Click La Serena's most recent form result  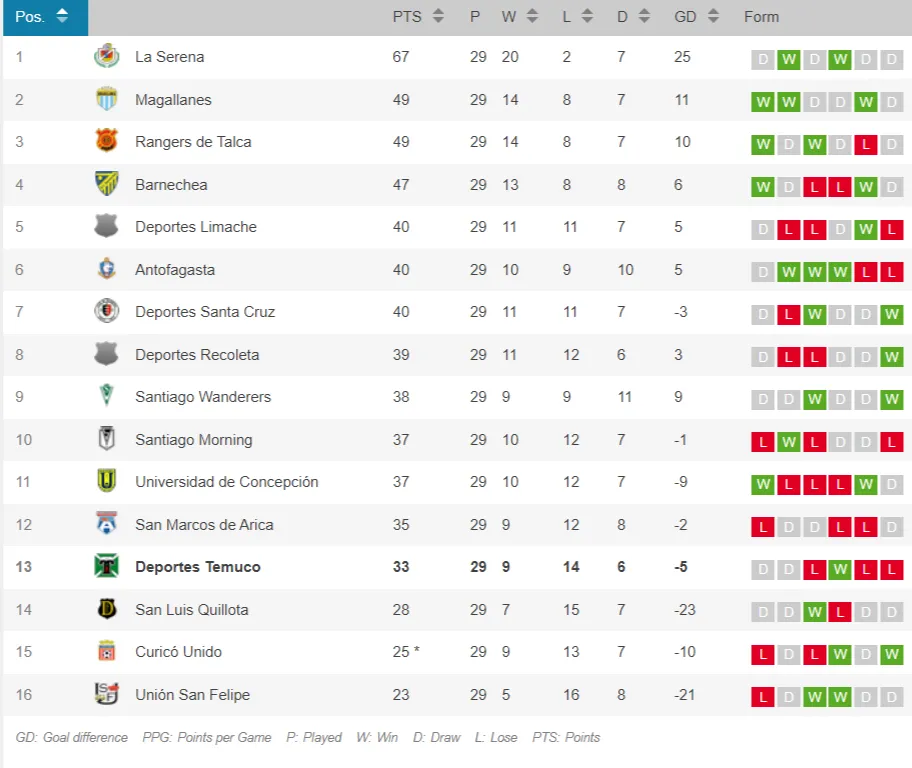coord(892,60)
